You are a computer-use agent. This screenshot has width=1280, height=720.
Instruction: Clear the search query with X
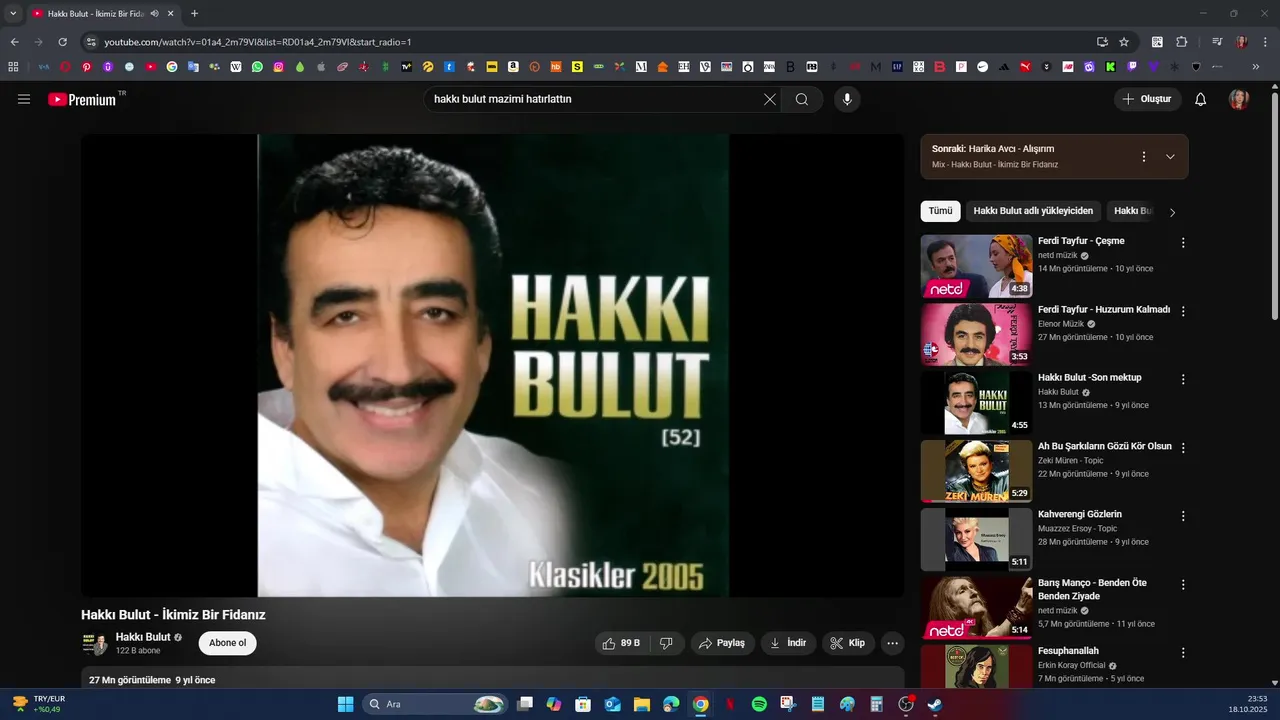click(x=770, y=99)
